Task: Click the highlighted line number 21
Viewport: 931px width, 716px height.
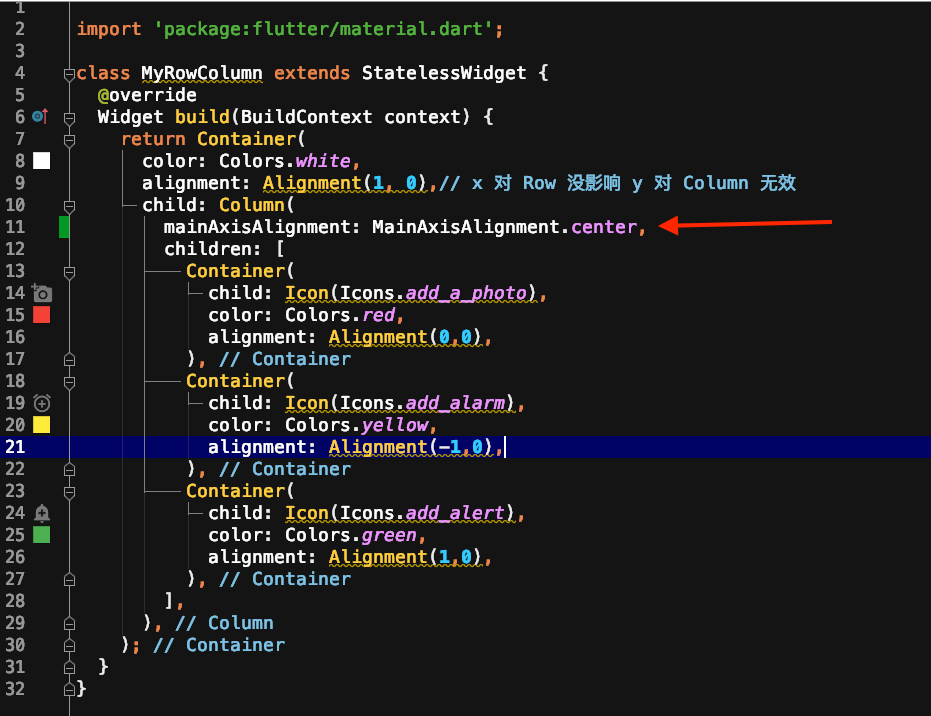Action: 15,446
